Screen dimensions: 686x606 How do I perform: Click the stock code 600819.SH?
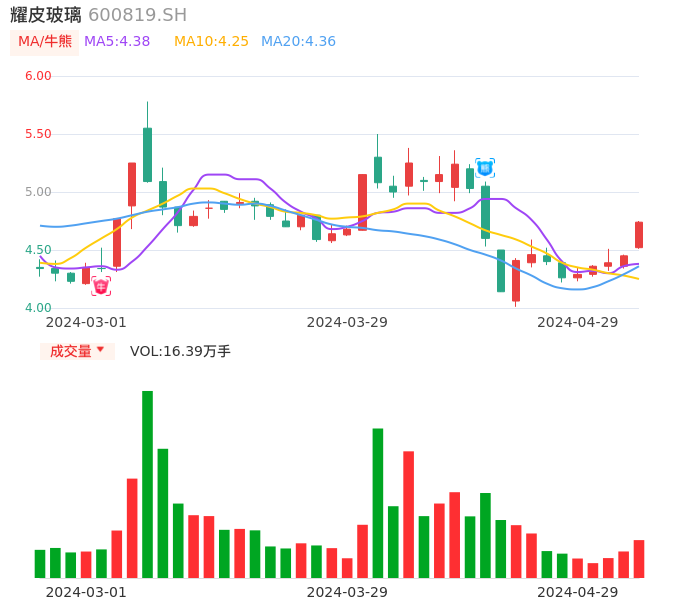point(137,15)
